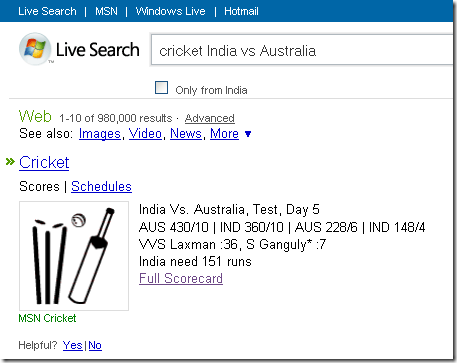The height and width of the screenshot is (363, 457).
Task: View News search results
Action: click(x=186, y=134)
